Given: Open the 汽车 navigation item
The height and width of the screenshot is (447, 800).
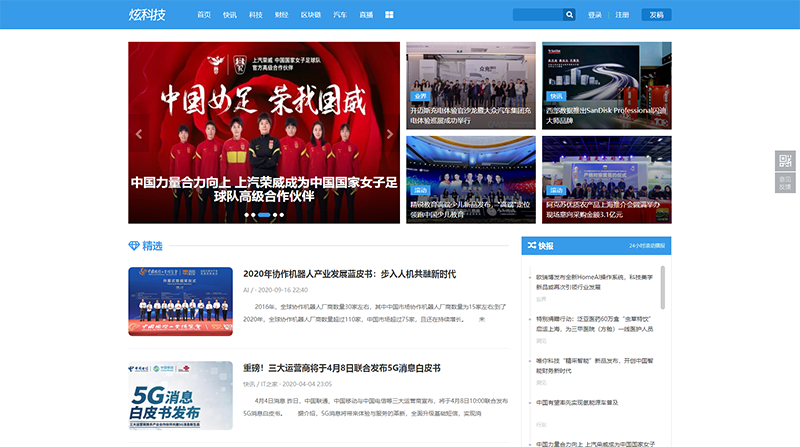Looking at the screenshot, I should click(340, 15).
